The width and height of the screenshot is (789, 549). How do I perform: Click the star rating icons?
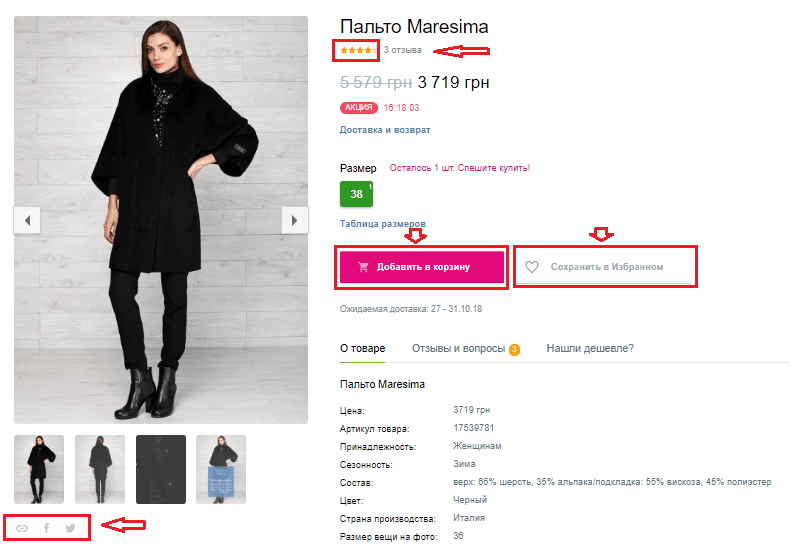tap(356, 50)
